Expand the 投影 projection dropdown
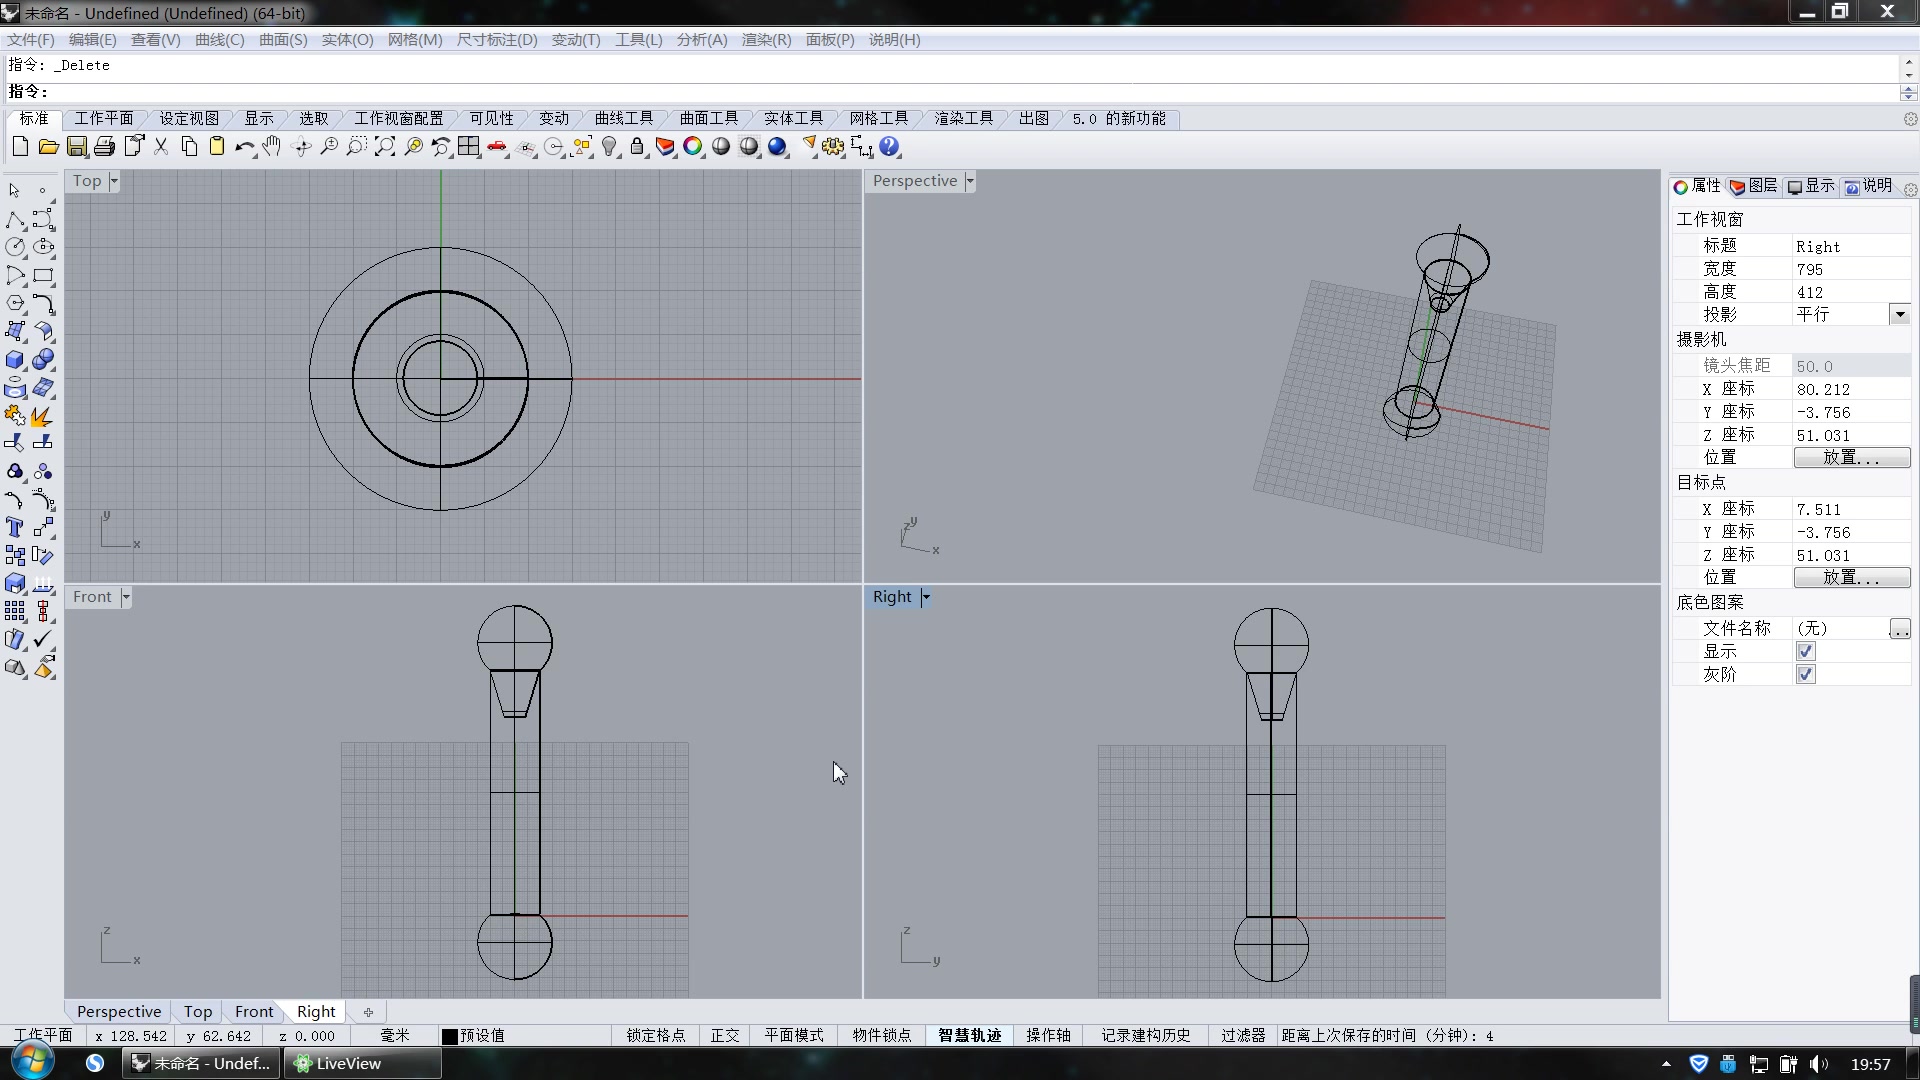This screenshot has height=1080, width=1920. (x=1899, y=315)
